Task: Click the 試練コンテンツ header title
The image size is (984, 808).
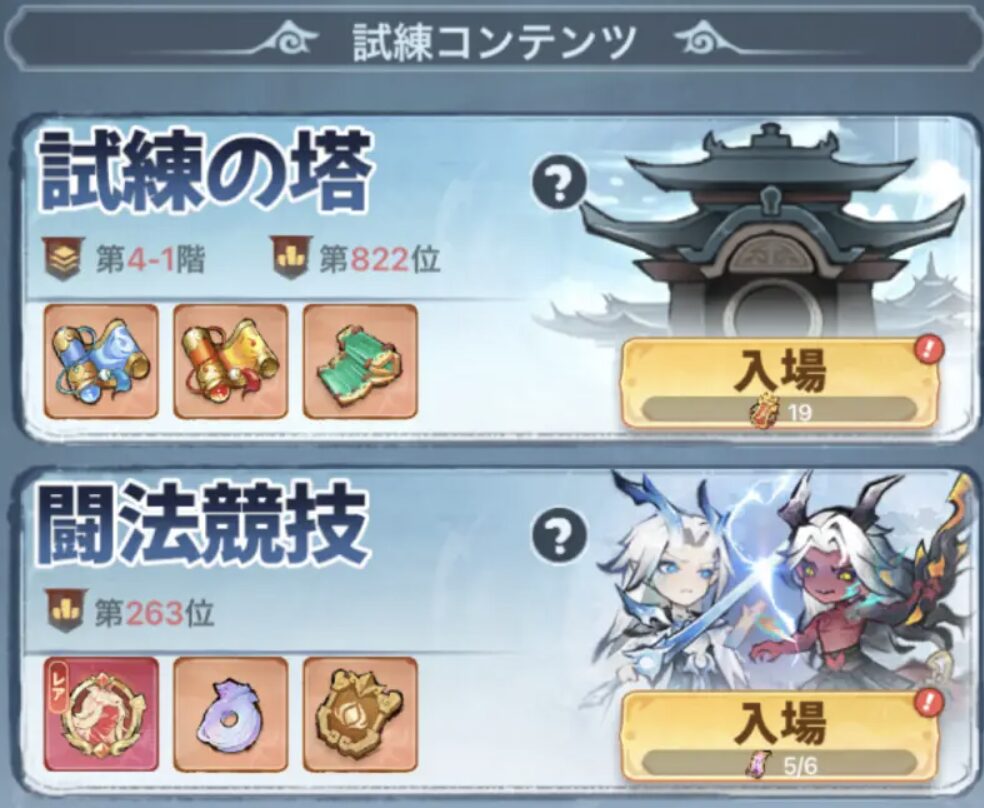Action: click(495, 43)
